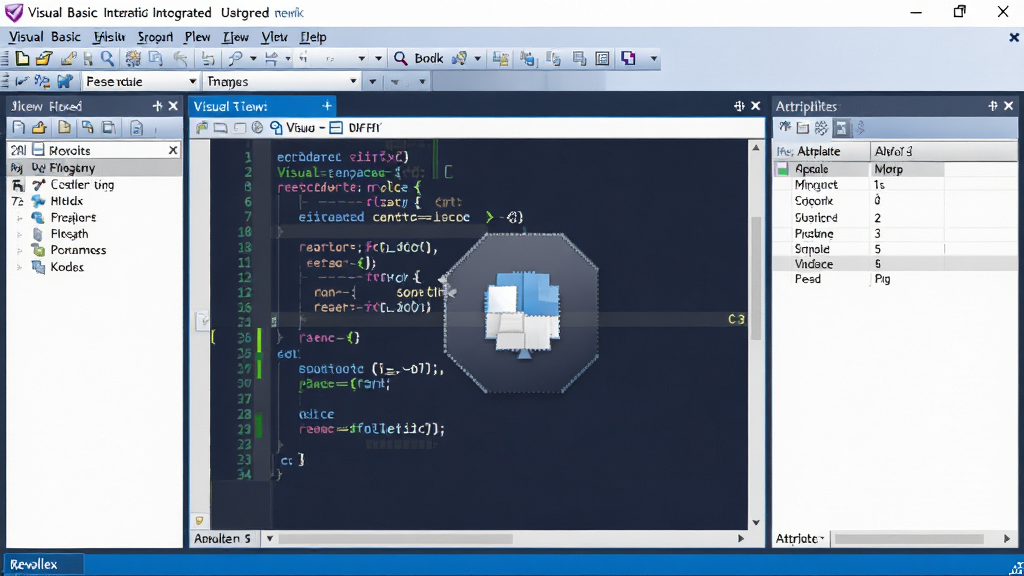Pin the Attributes panel with its pin icon

993,106
